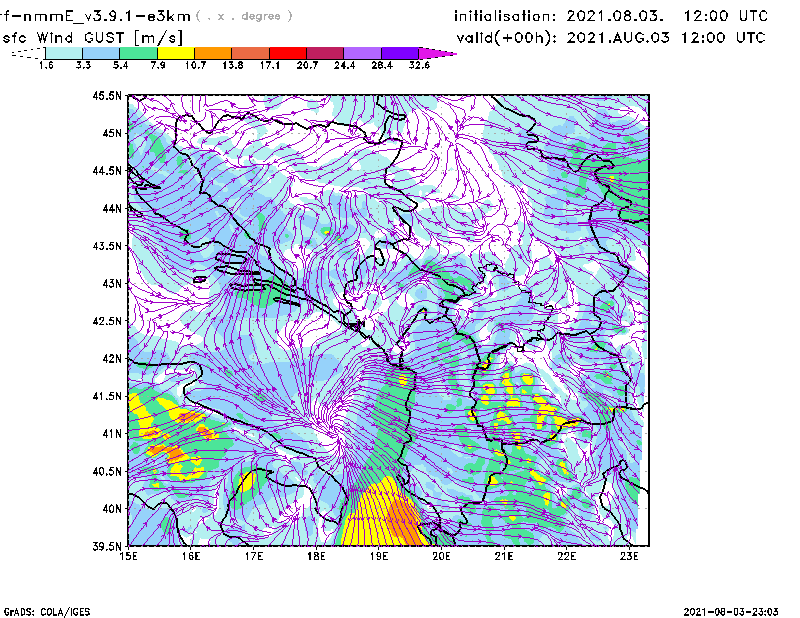Click the legend value 5.4
The height and width of the screenshot is (618, 800).
pyautogui.click(x=120, y=65)
